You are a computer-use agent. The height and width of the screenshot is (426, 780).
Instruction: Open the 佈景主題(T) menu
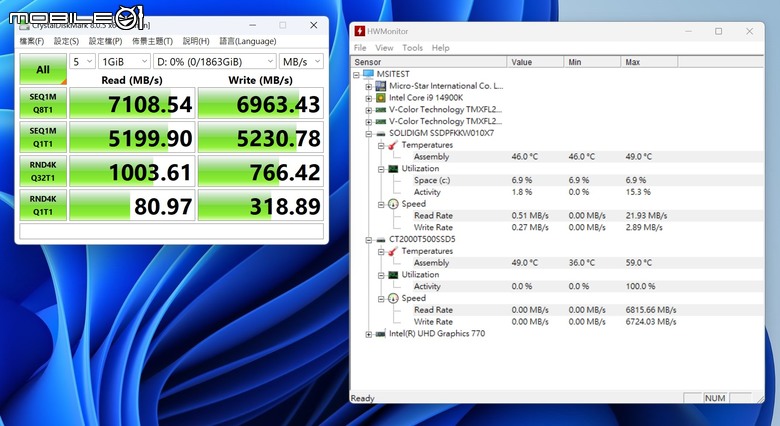pyautogui.click(x=152, y=41)
